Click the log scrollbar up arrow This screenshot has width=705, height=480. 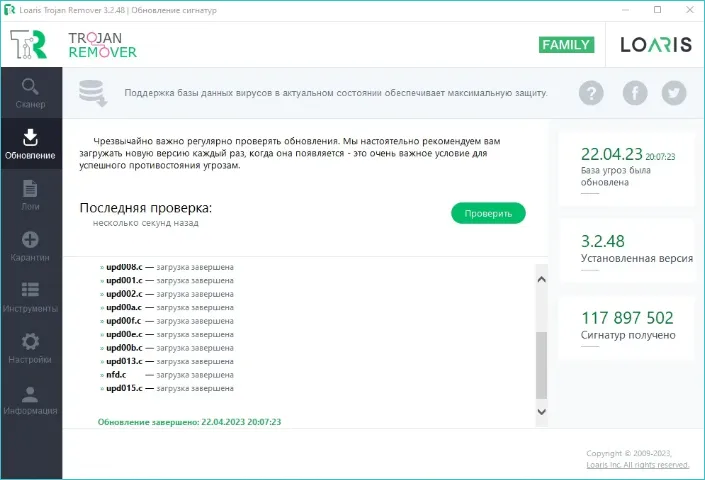pyautogui.click(x=542, y=279)
